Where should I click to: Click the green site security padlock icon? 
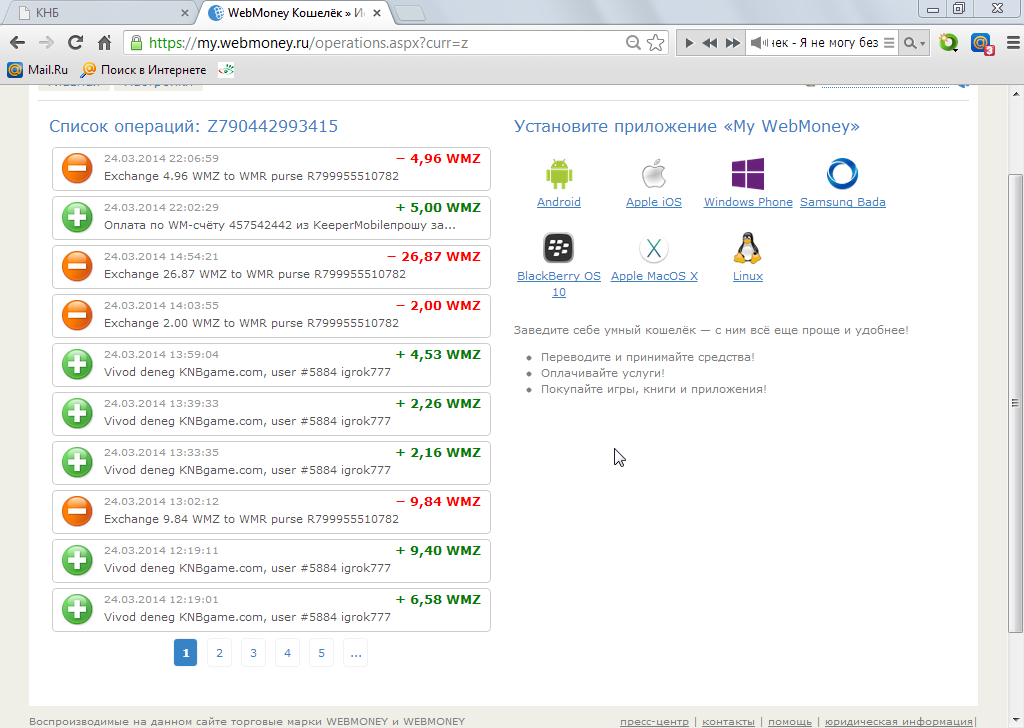coord(136,43)
